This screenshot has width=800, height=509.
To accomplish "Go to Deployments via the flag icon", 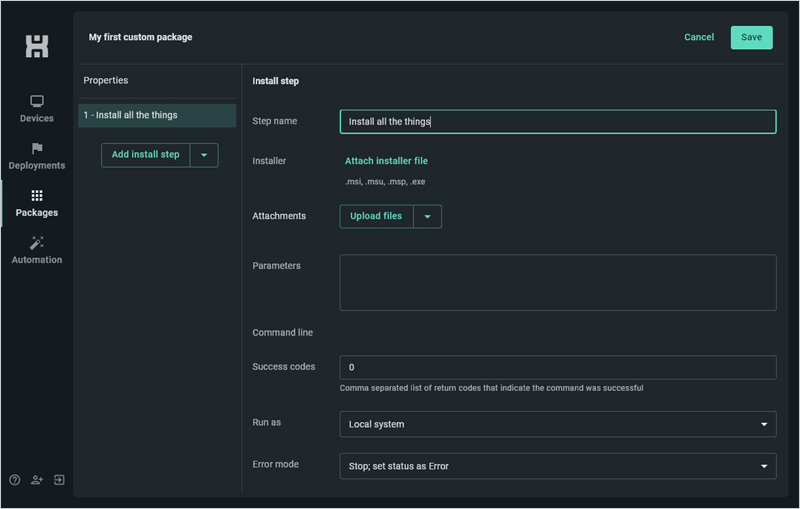I will (x=37, y=148).
